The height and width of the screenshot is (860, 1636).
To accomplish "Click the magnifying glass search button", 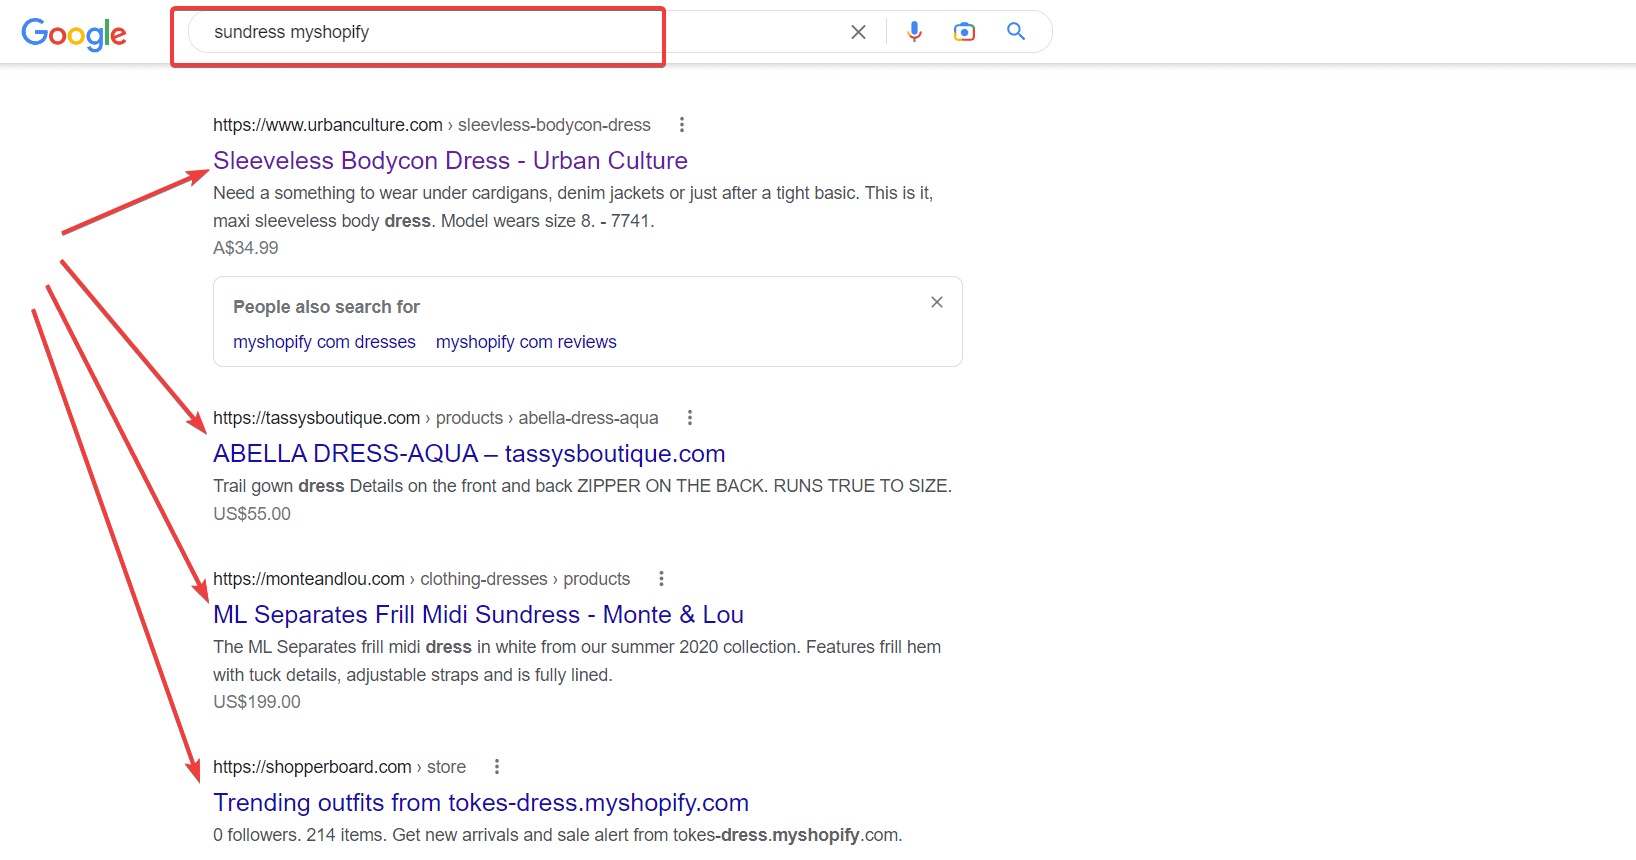I will point(1016,32).
